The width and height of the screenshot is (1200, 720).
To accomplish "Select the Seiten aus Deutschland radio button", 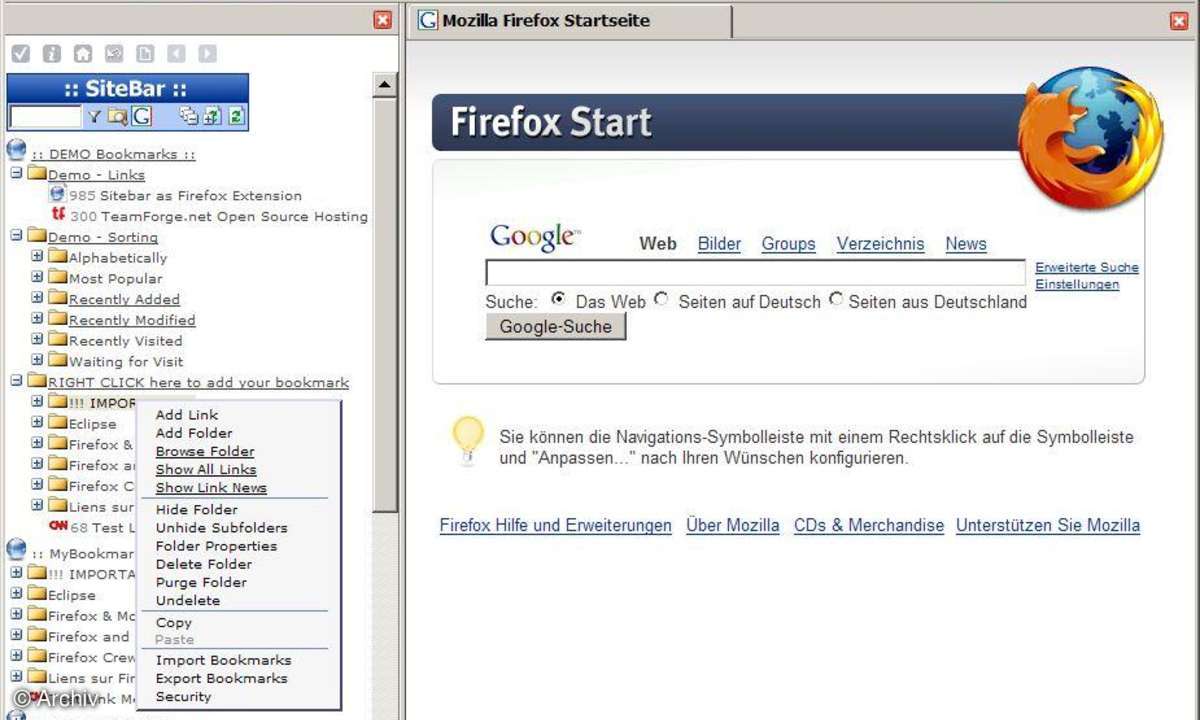I will pos(836,299).
